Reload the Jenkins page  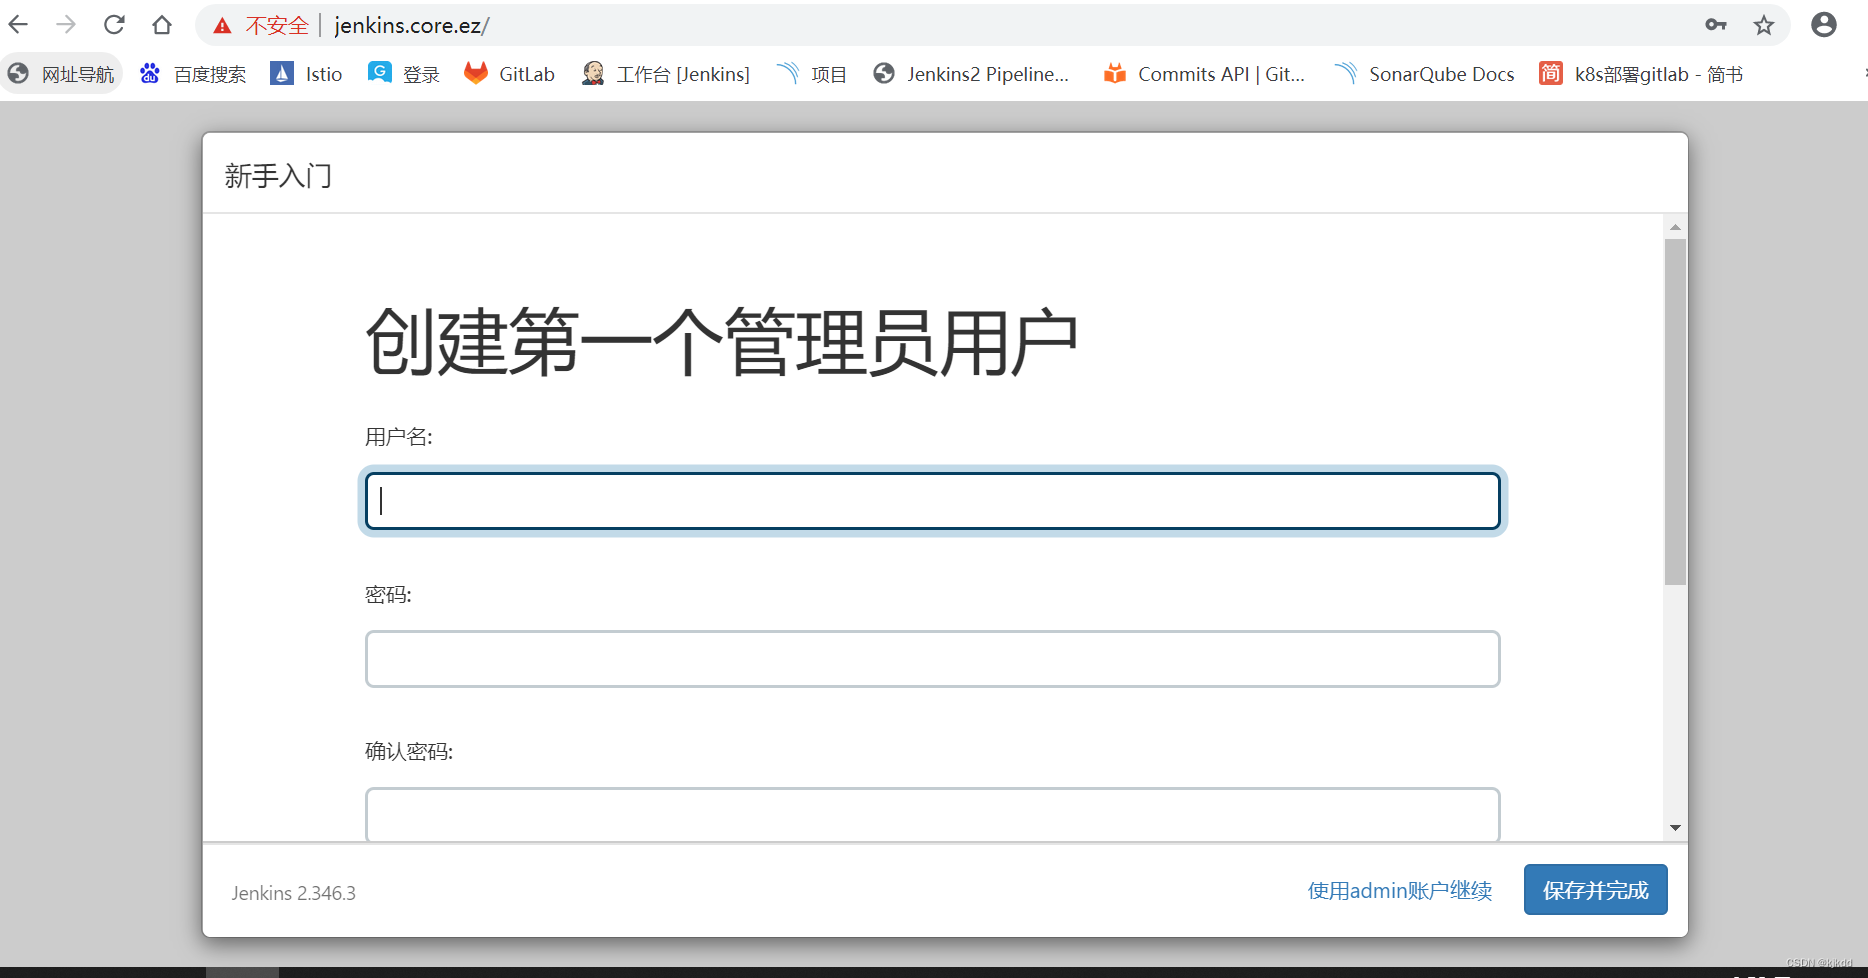pyautogui.click(x=114, y=25)
